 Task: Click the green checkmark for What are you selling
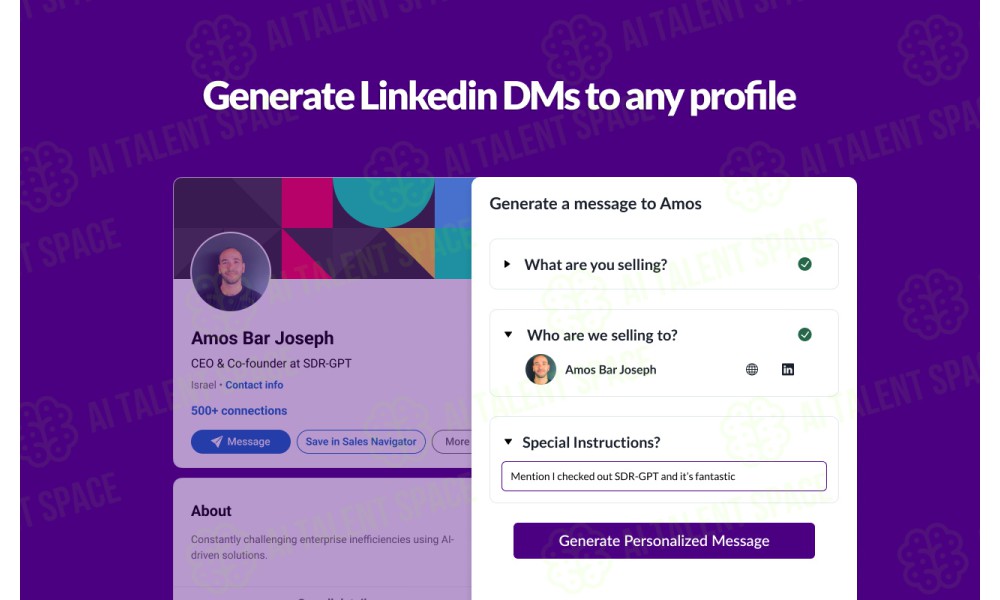tap(805, 264)
